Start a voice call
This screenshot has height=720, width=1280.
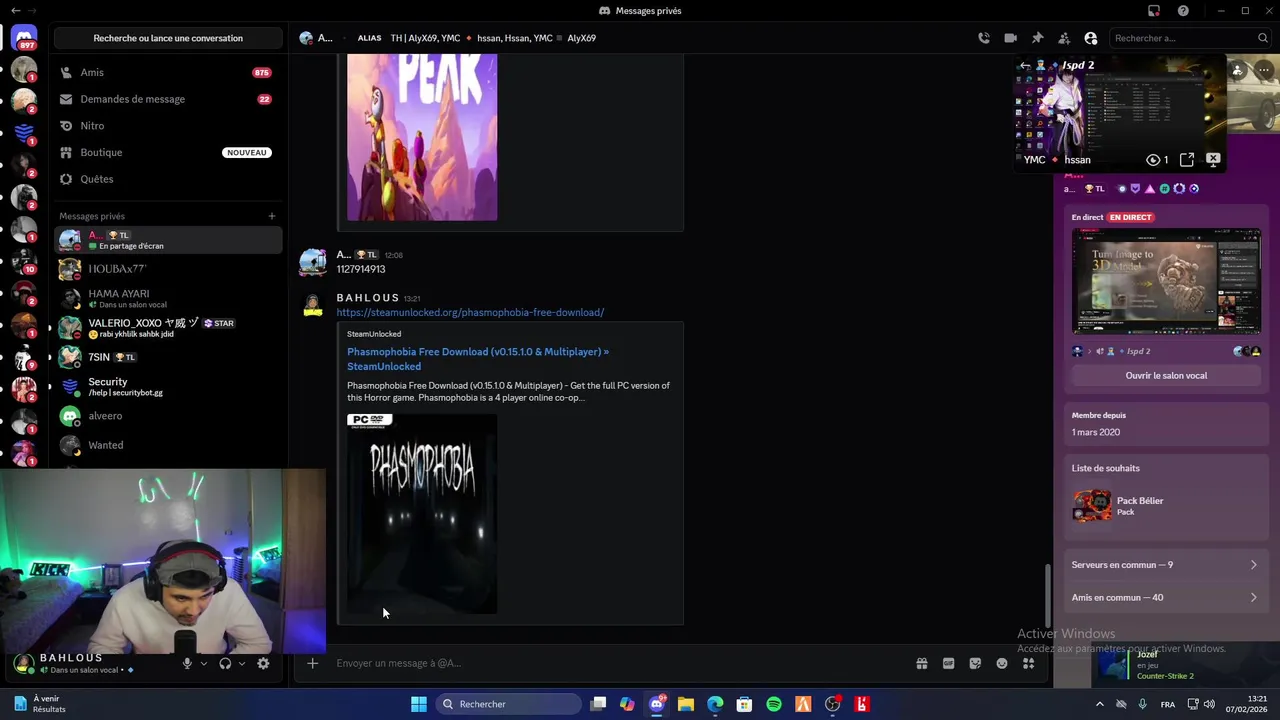[984, 38]
